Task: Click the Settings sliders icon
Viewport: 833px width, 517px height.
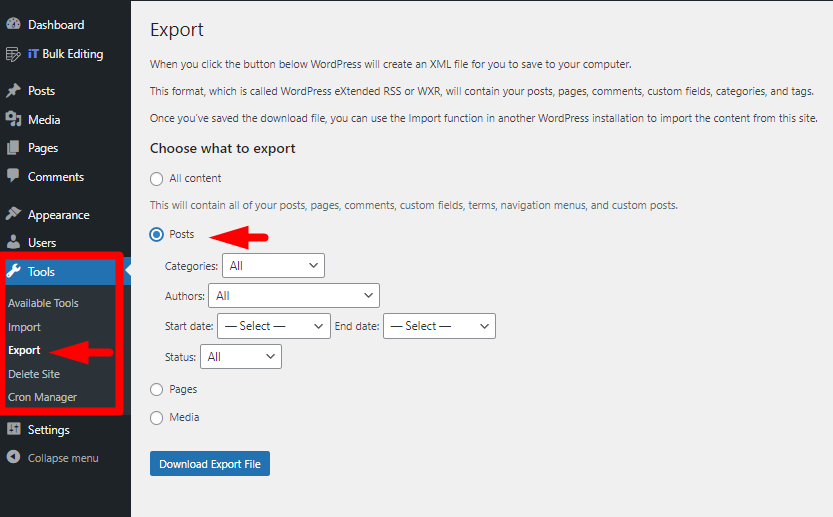Action: pyautogui.click(x=13, y=429)
